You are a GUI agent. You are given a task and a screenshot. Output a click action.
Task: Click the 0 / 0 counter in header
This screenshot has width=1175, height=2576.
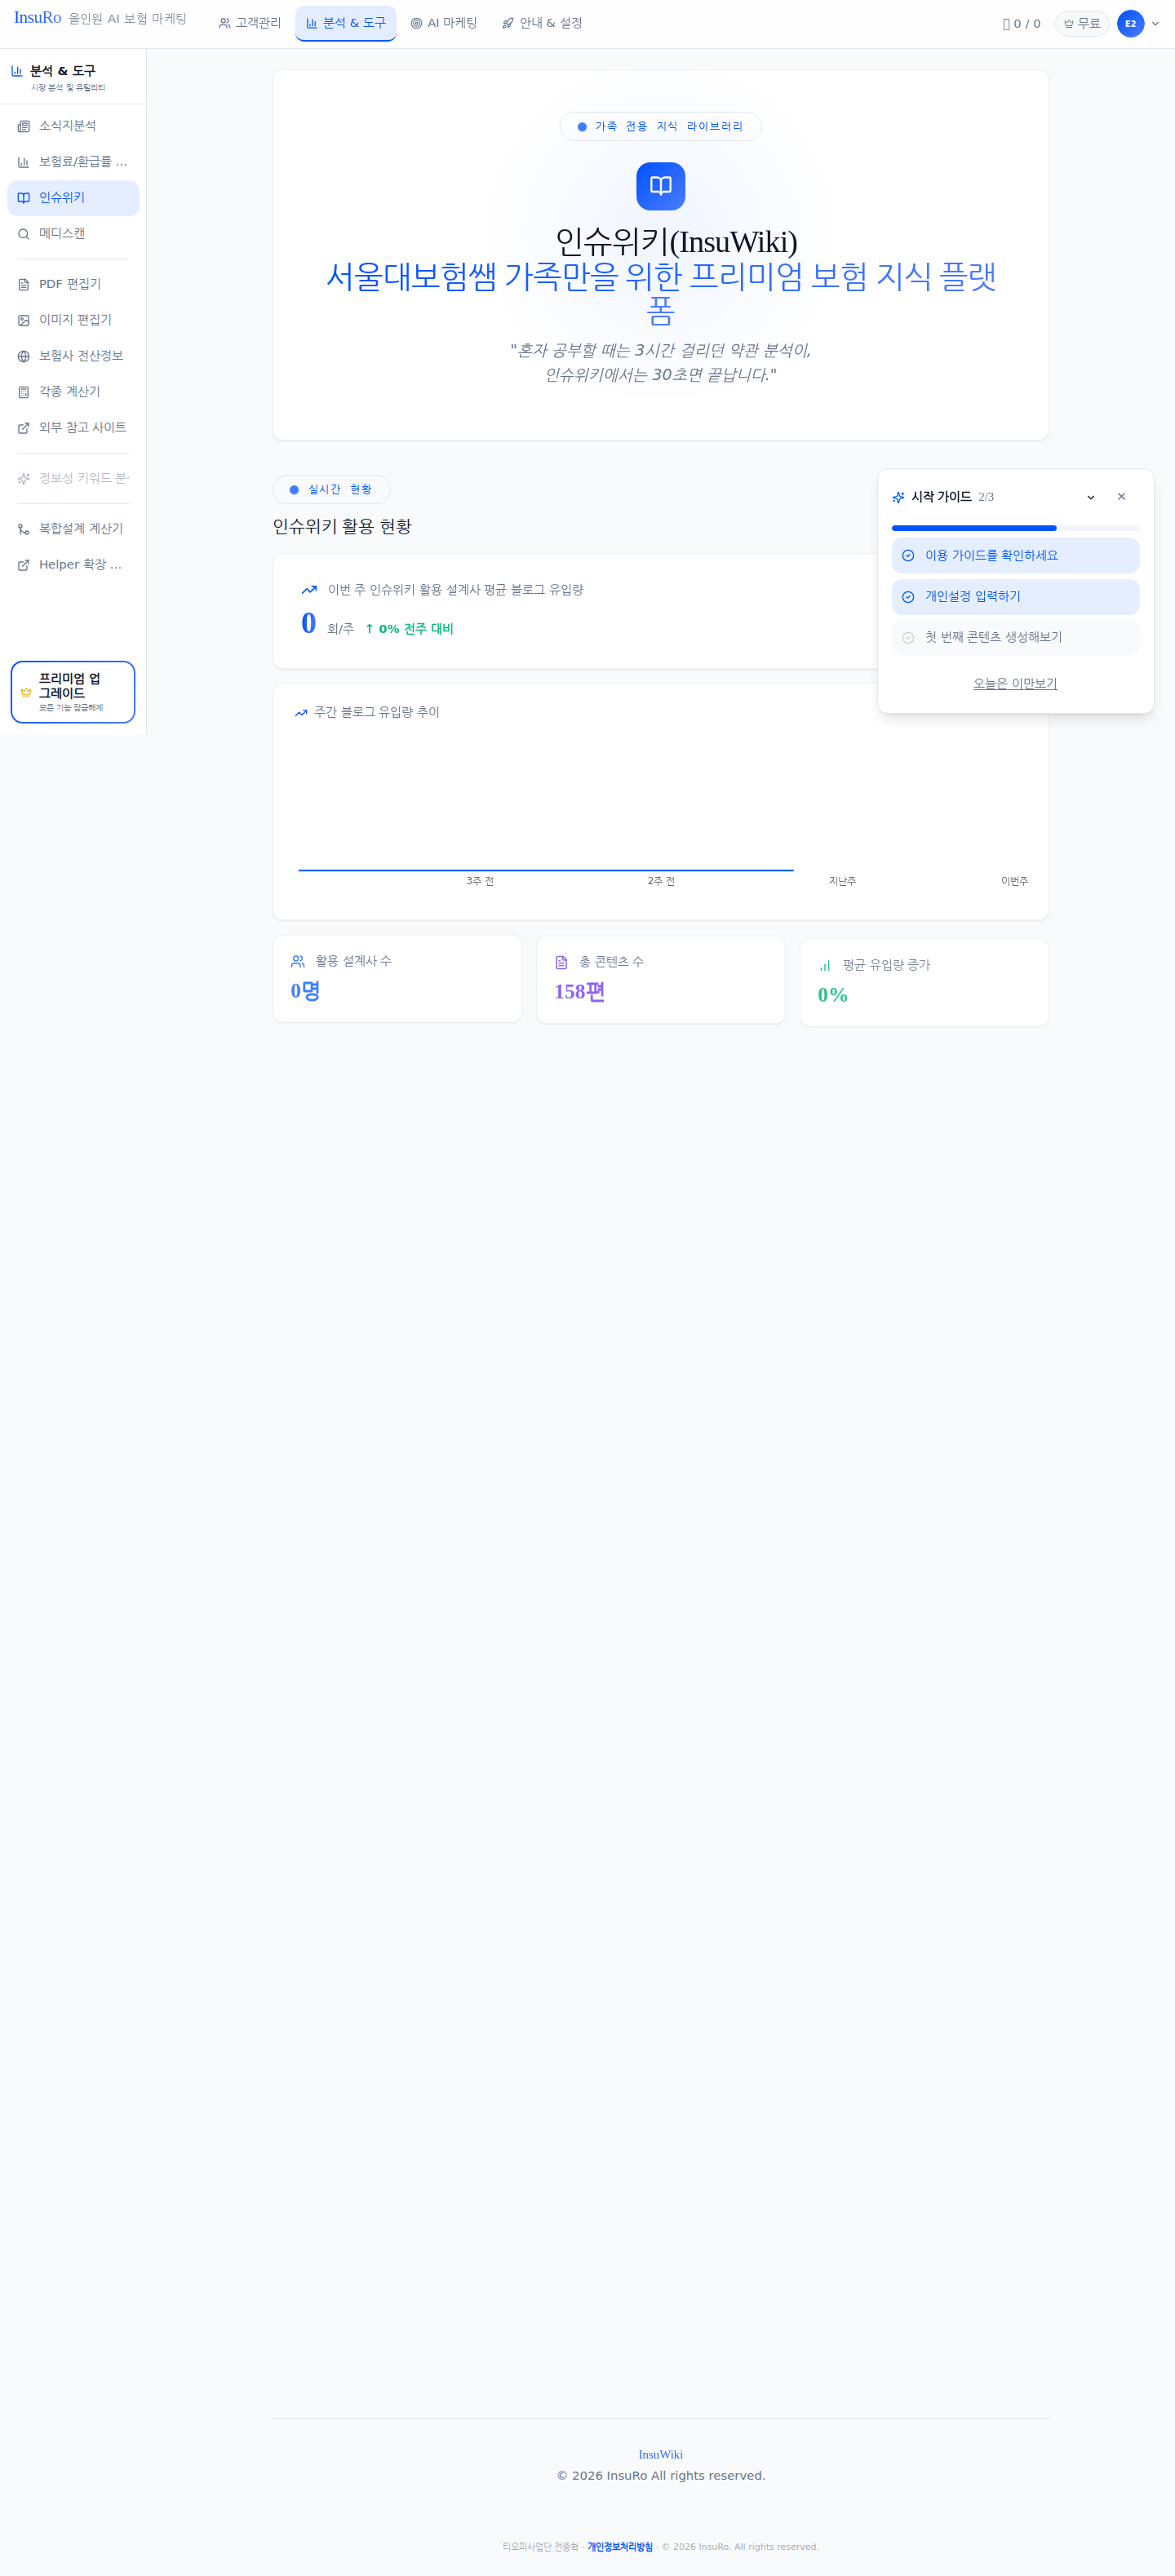click(x=1021, y=24)
